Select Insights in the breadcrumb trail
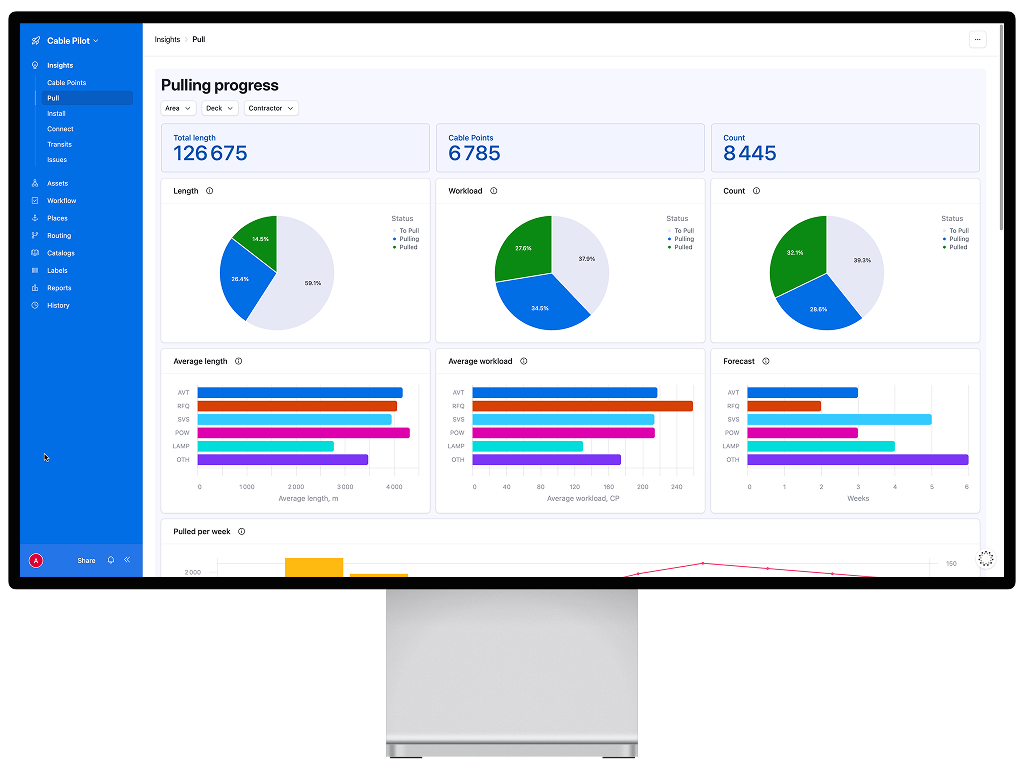The height and width of the screenshot is (777, 1024). click(x=166, y=39)
